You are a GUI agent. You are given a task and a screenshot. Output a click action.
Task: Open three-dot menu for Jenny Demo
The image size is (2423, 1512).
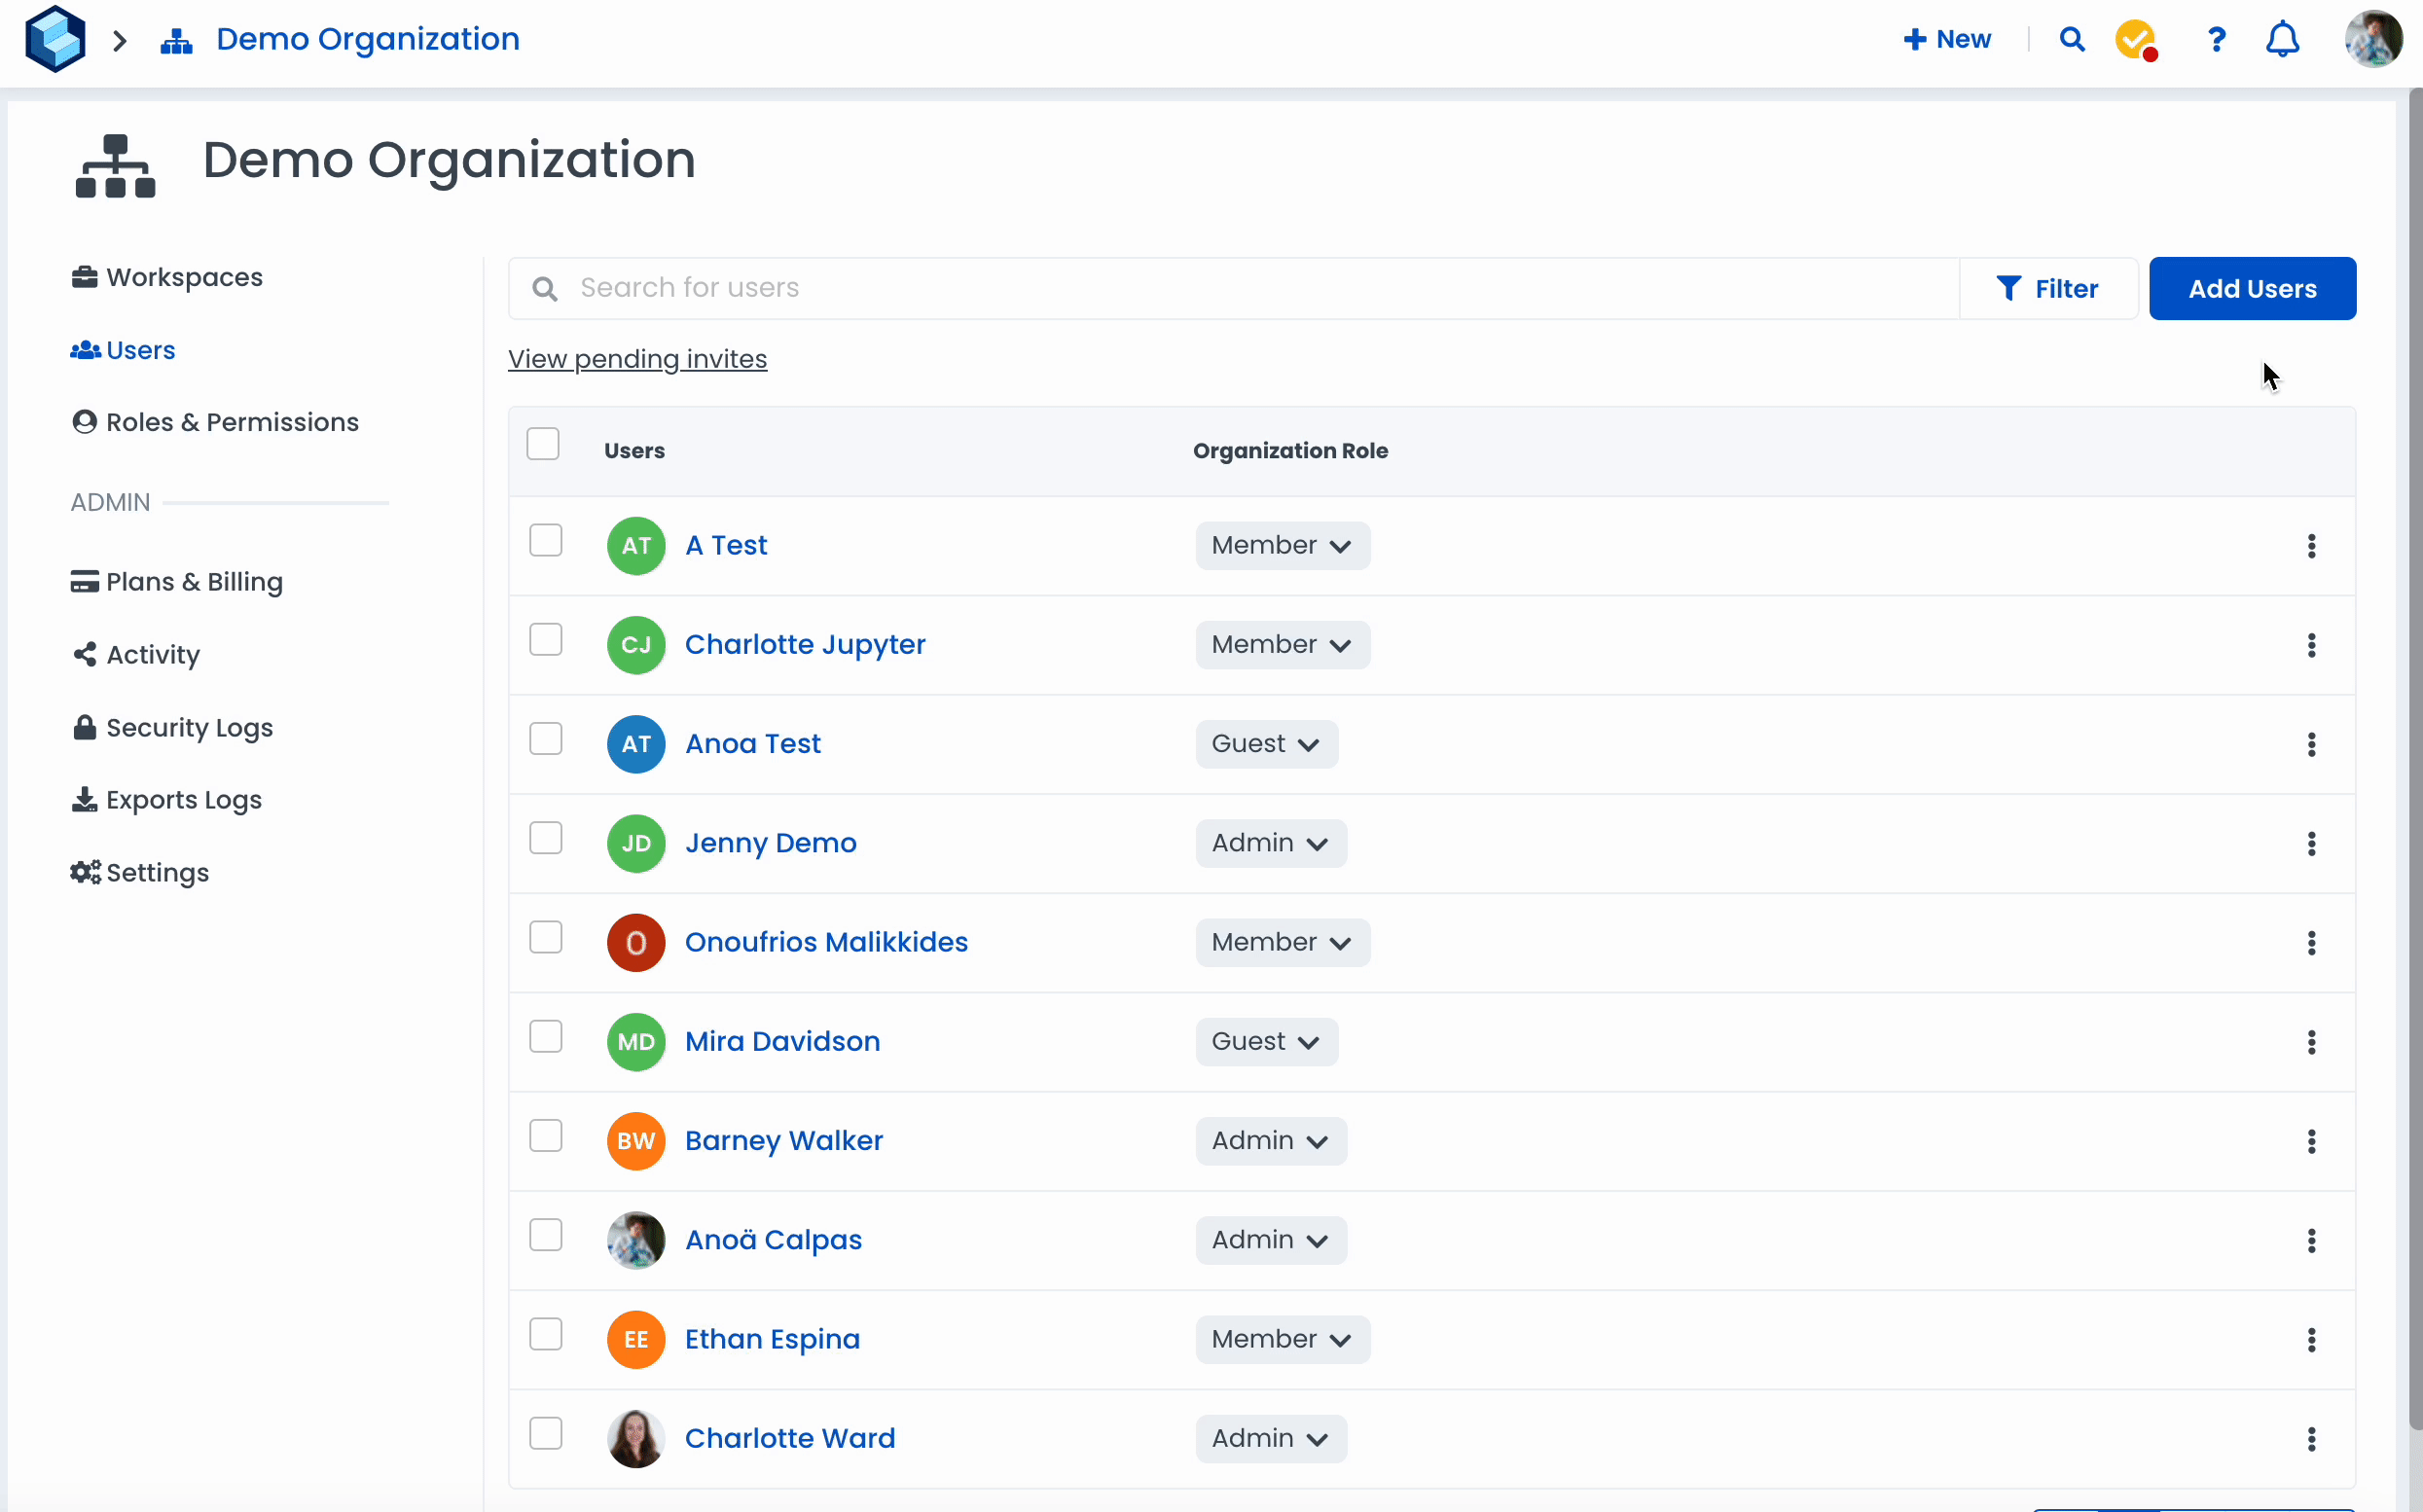pyautogui.click(x=2311, y=844)
